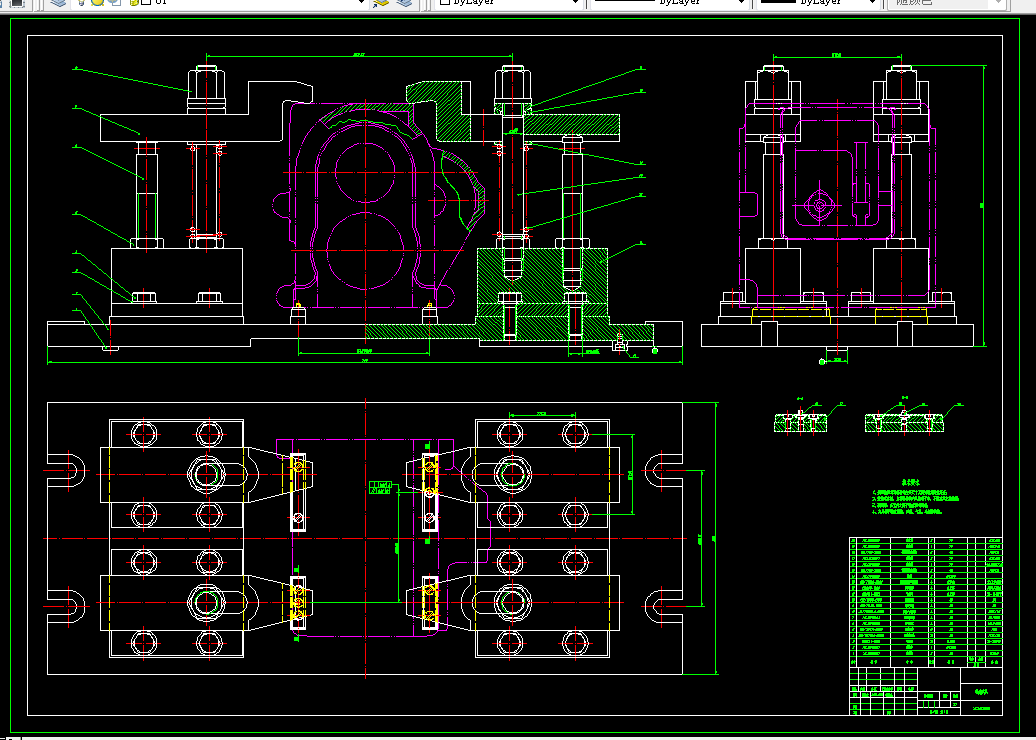Expand the layer list dropdown arrow
This screenshot has width=1036, height=740.
(361, 3)
